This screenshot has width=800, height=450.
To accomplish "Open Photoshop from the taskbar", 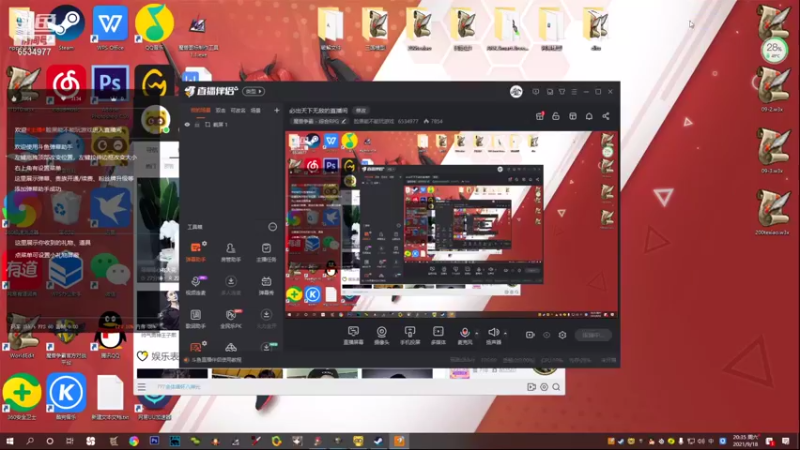I will click(x=154, y=441).
